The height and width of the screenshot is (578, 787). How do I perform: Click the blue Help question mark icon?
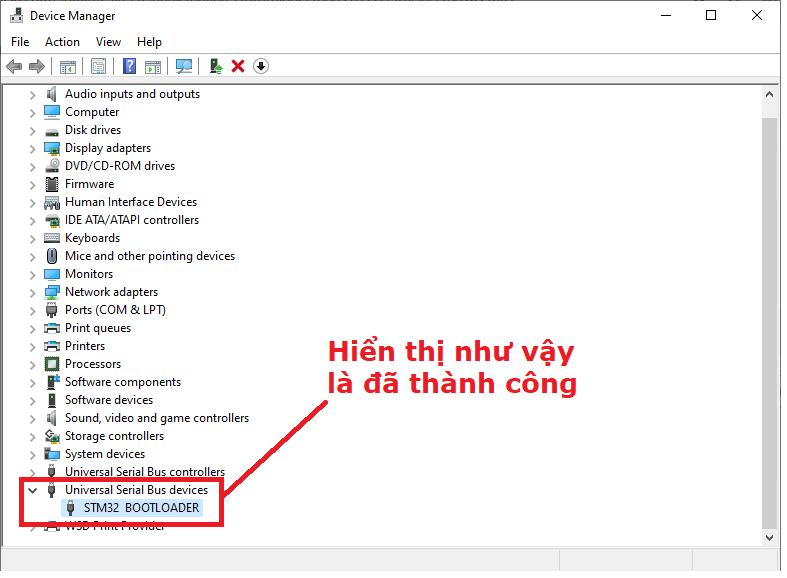coord(129,67)
